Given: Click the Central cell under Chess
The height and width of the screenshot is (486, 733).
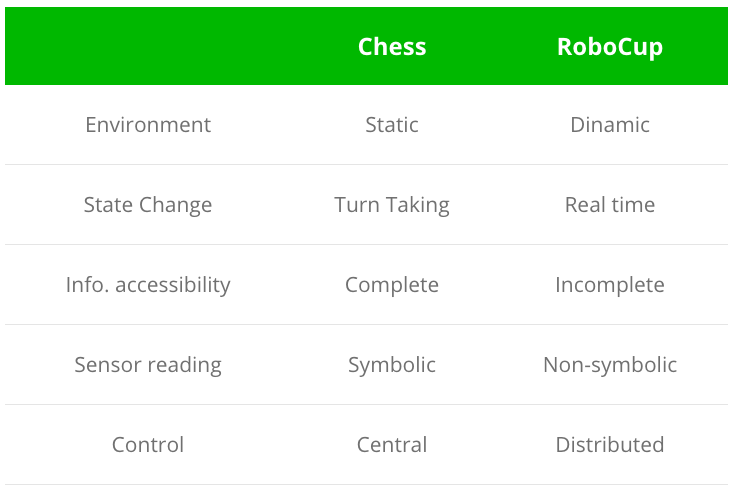Looking at the screenshot, I should click(x=392, y=445).
